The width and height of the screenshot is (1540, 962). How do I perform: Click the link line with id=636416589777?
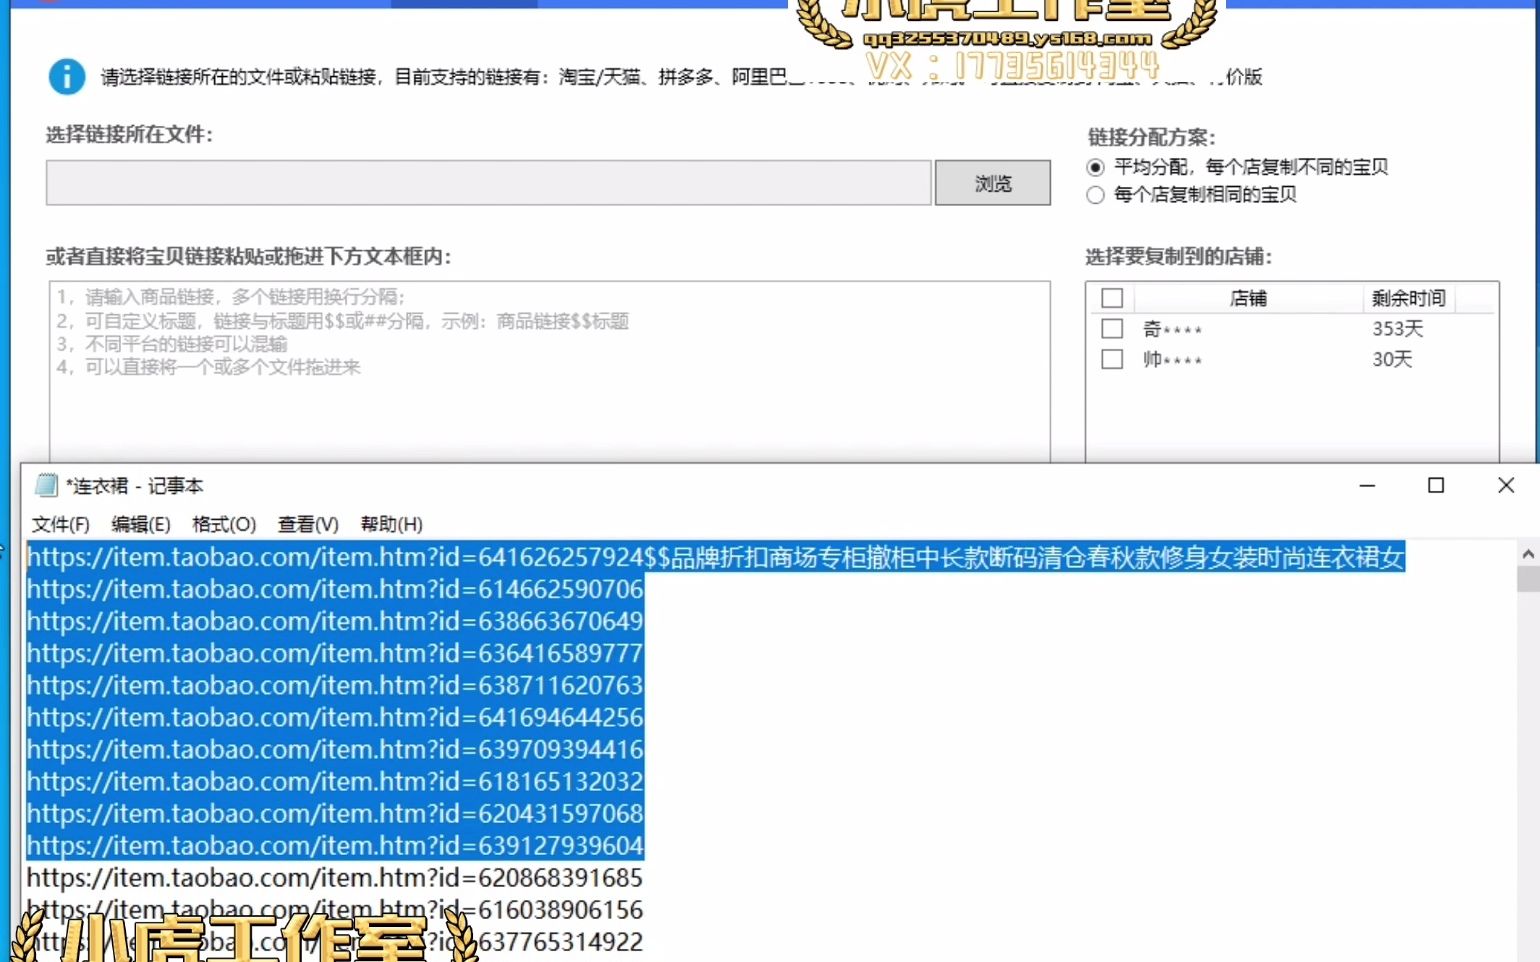[335, 654]
